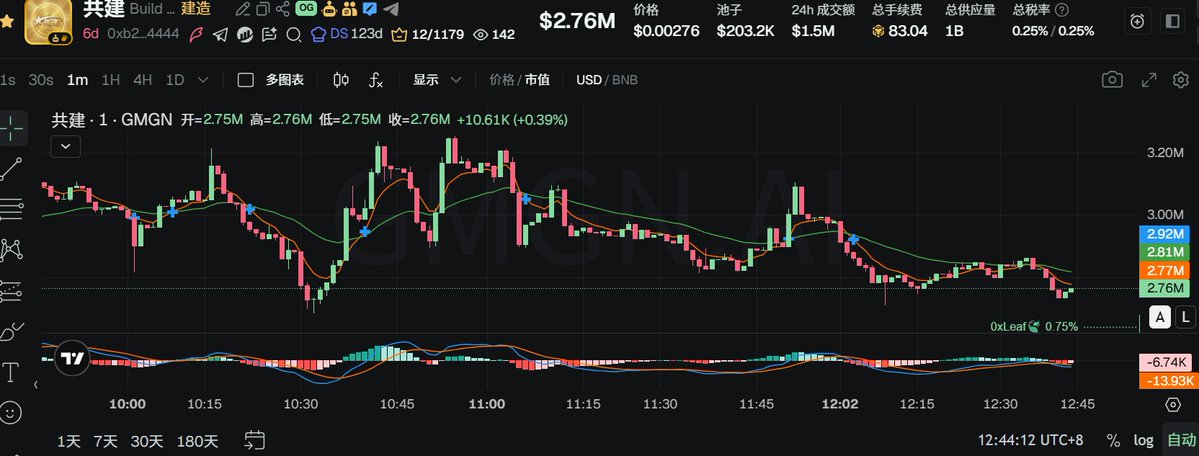Open the 共建 token logo thumbnail
The image size is (1199, 456).
[49, 20]
